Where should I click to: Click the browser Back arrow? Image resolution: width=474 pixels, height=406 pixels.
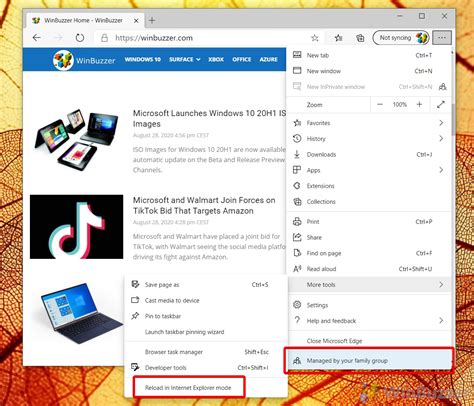coord(37,38)
